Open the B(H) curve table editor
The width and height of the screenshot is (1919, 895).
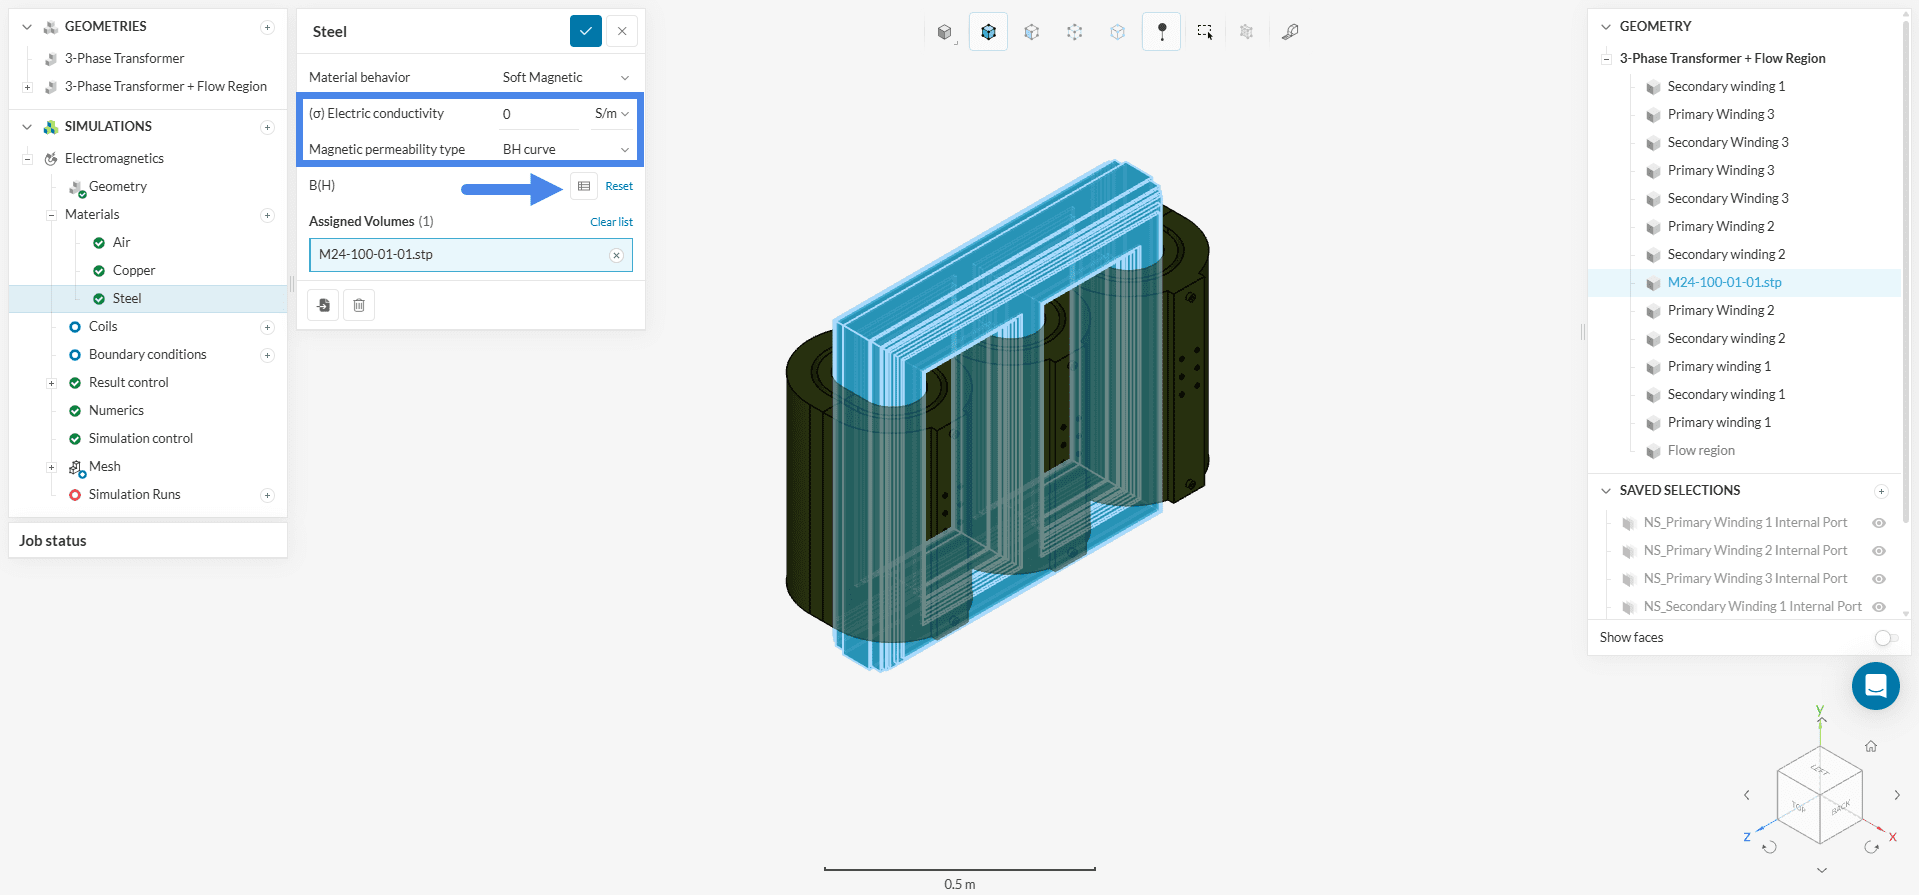pos(584,186)
